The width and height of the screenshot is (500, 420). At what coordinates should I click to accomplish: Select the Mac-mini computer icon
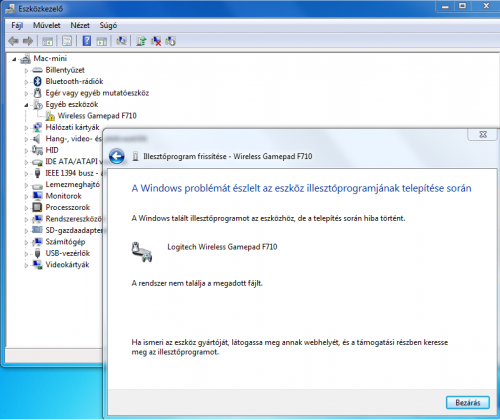[x=25, y=59]
